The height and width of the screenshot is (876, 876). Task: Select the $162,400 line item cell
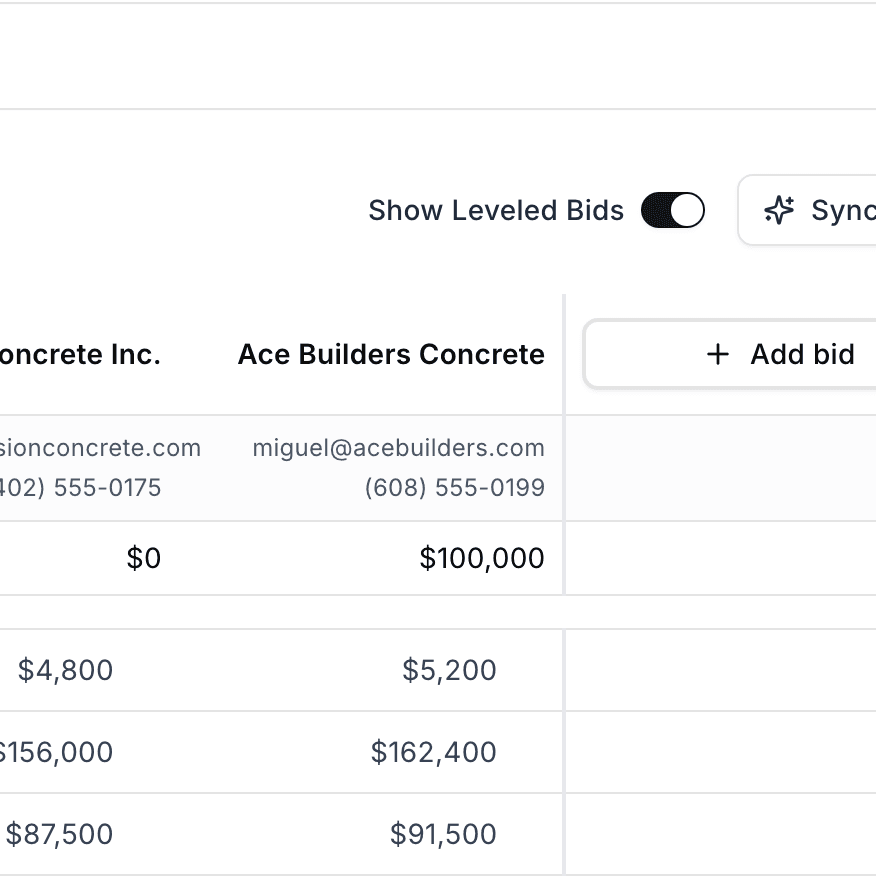[x=433, y=752]
